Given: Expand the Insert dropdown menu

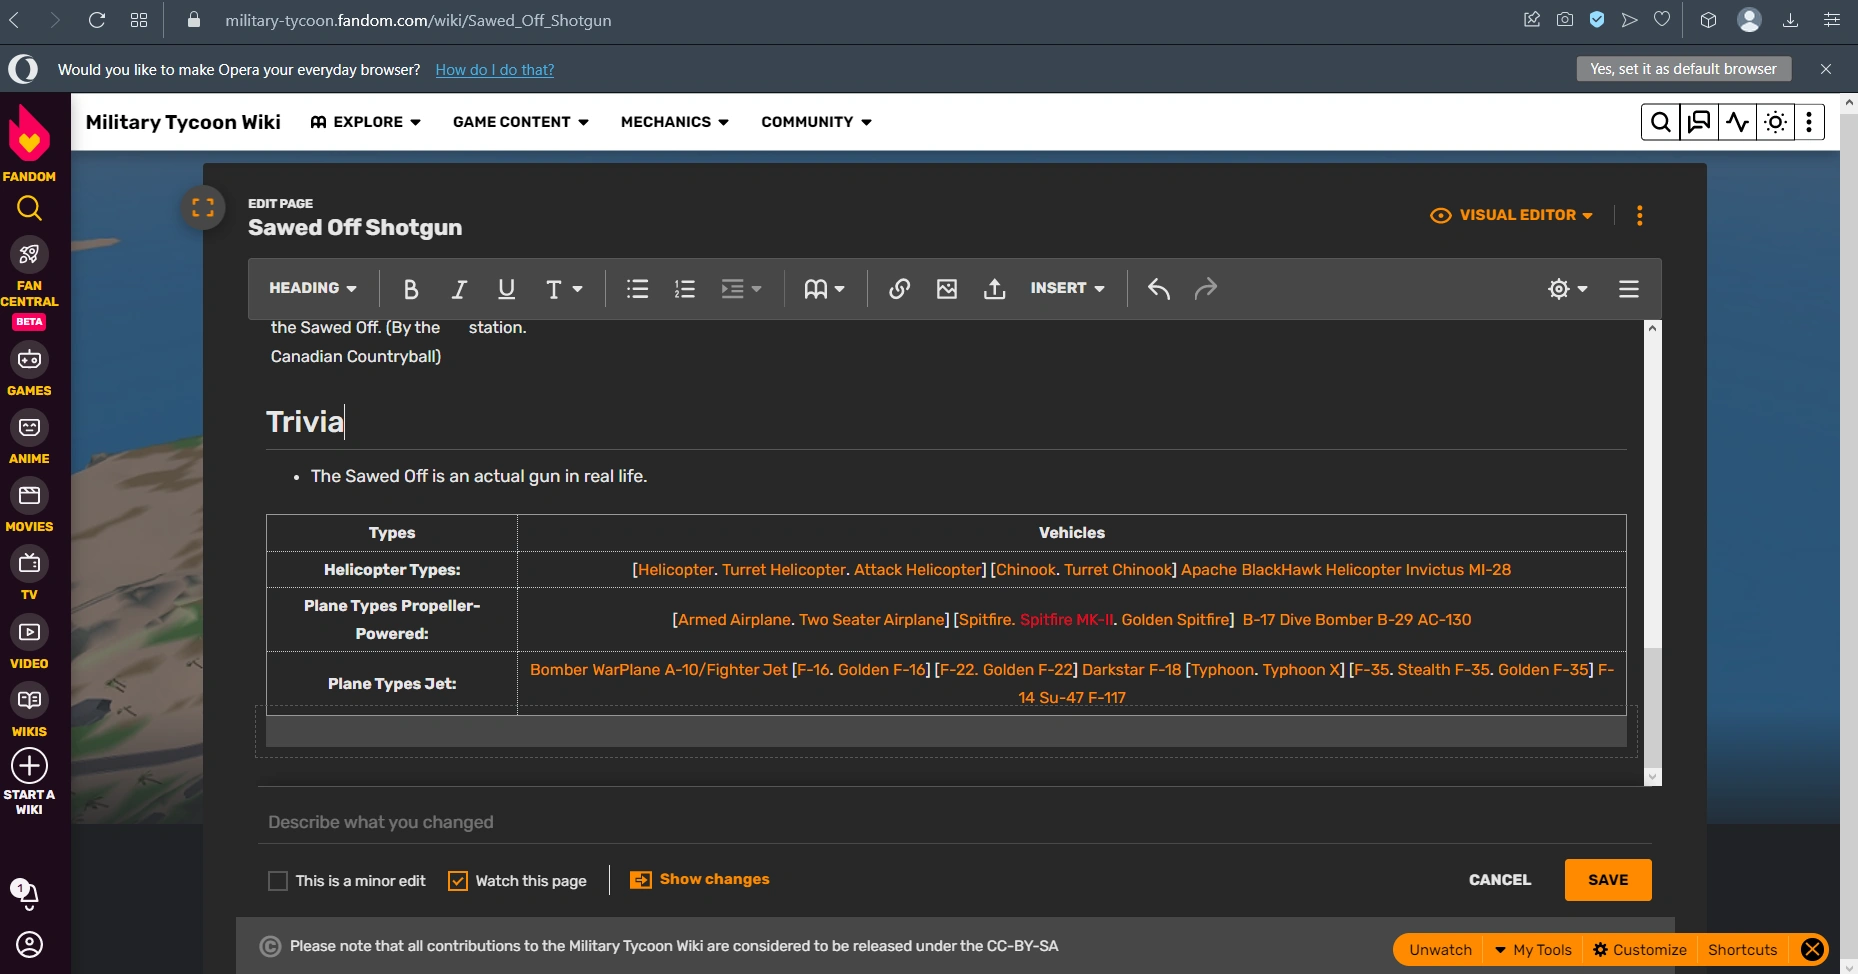Looking at the screenshot, I should click(1067, 288).
